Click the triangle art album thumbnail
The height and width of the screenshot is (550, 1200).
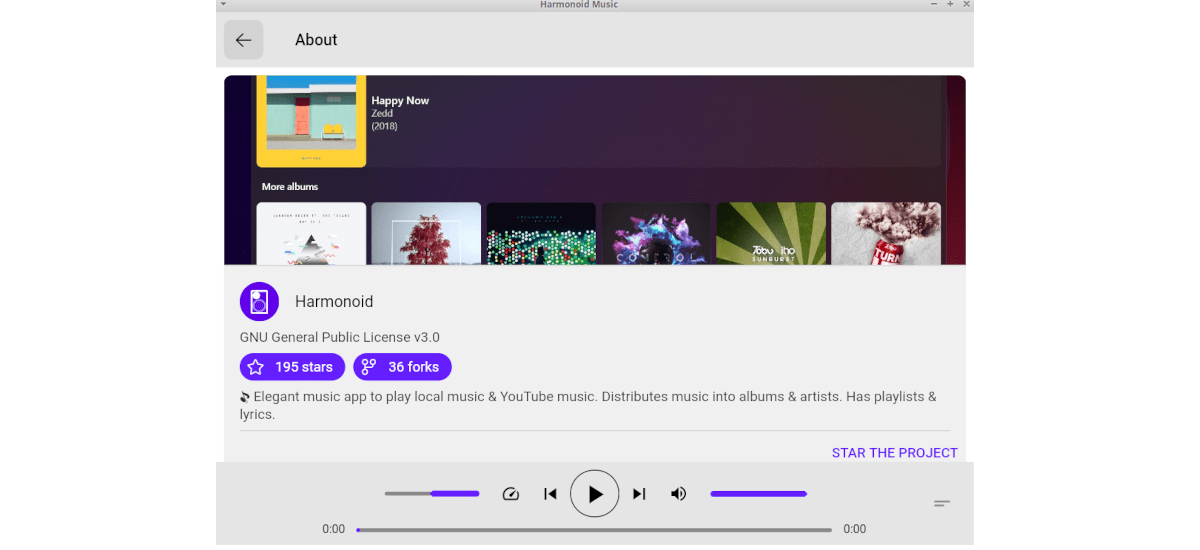coord(311,233)
